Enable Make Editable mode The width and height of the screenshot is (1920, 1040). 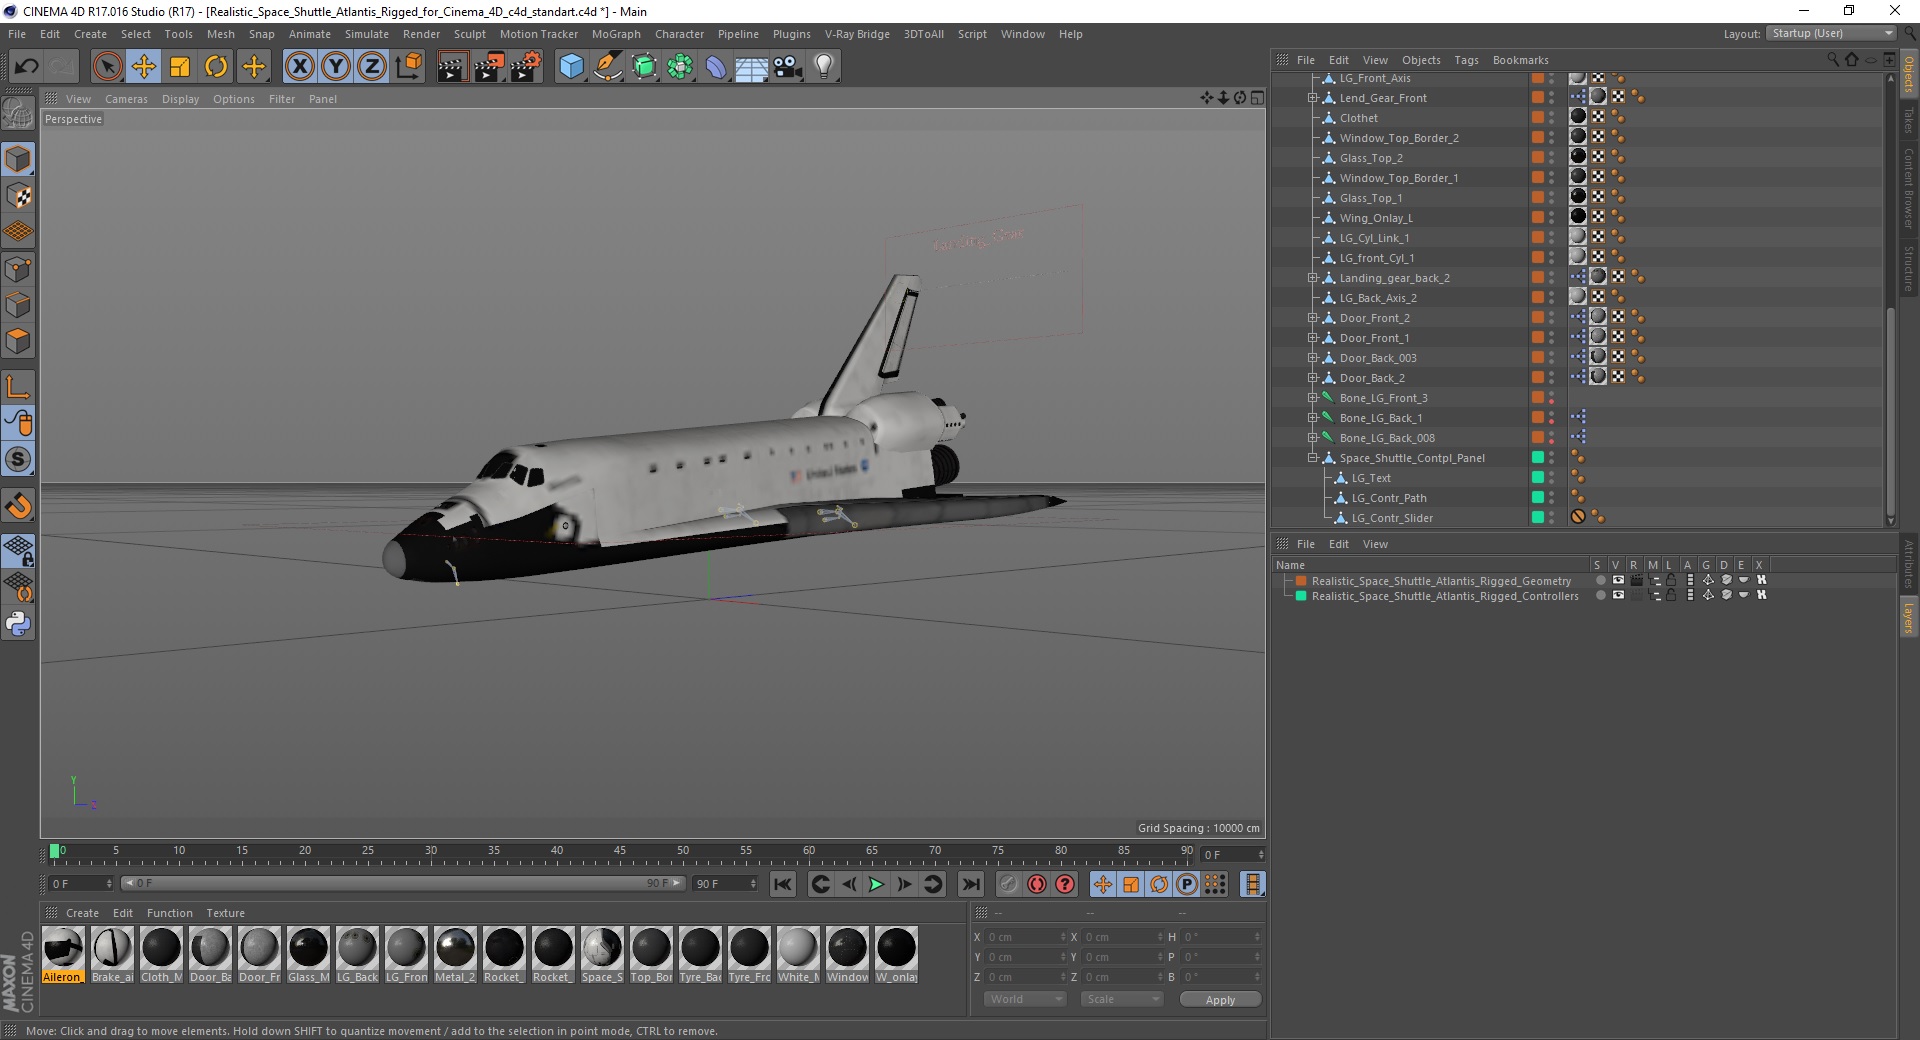point(18,113)
